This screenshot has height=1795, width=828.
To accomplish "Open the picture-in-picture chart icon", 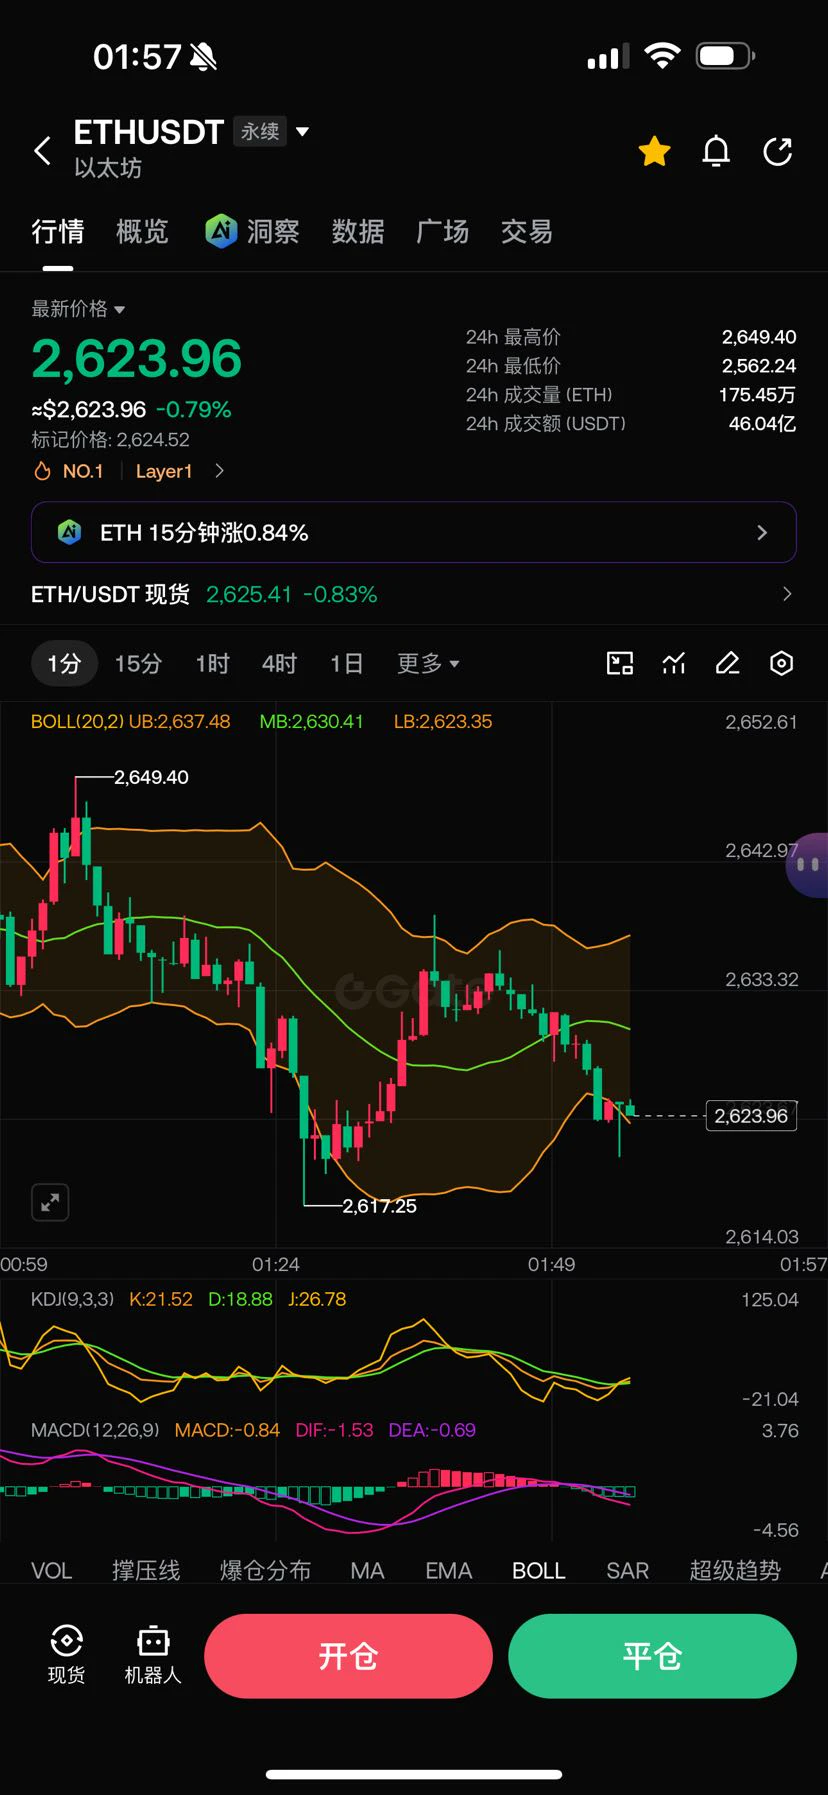I will click(620, 663).
